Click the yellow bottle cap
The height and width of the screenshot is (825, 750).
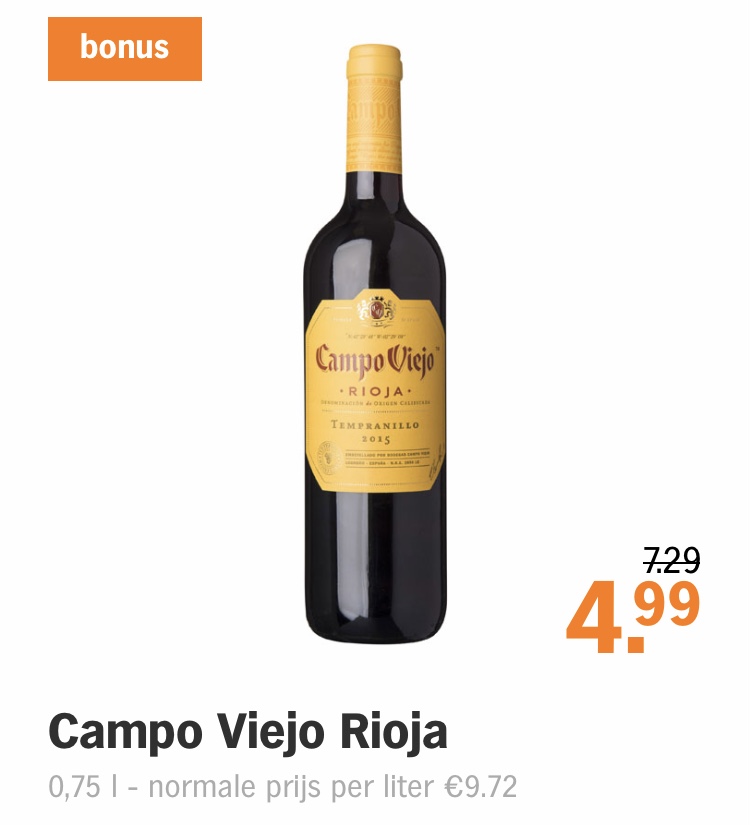click(x=374, y=62)
